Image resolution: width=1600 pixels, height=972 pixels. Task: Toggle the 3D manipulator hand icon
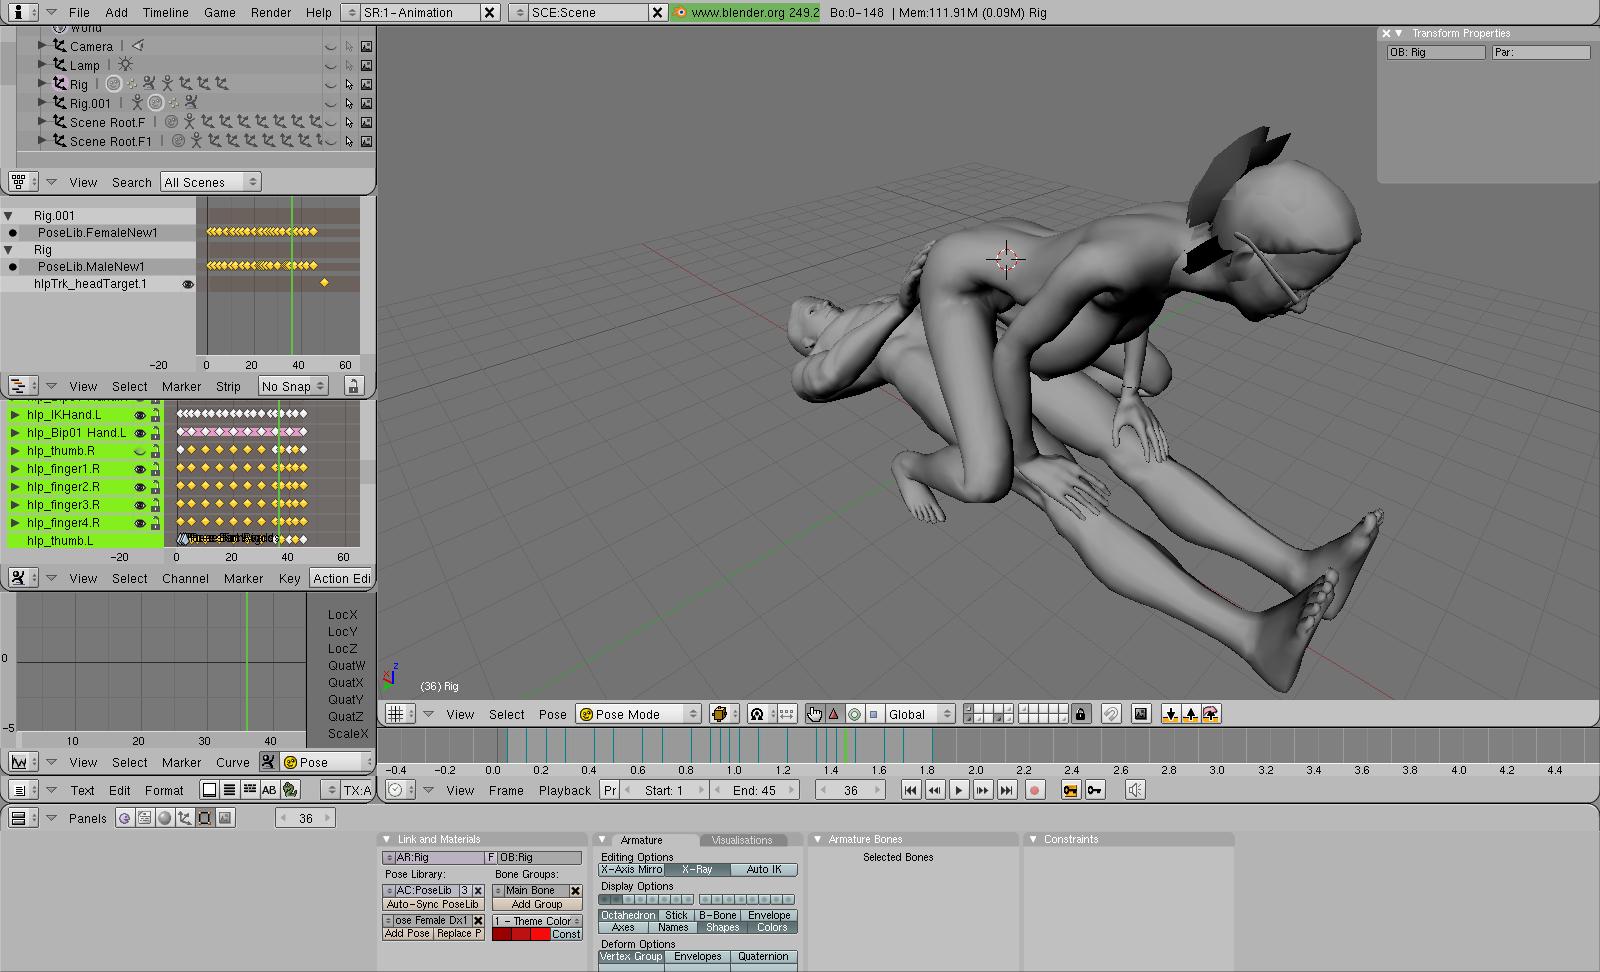point(814,714)
